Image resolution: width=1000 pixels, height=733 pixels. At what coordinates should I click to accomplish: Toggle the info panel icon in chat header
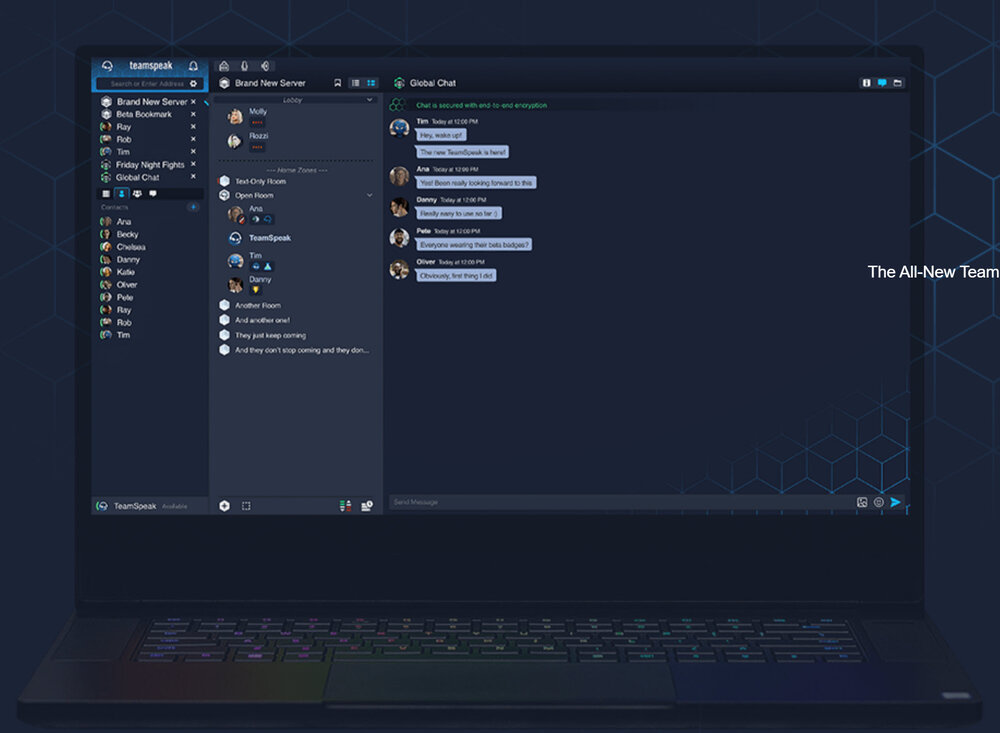(866, 83)
